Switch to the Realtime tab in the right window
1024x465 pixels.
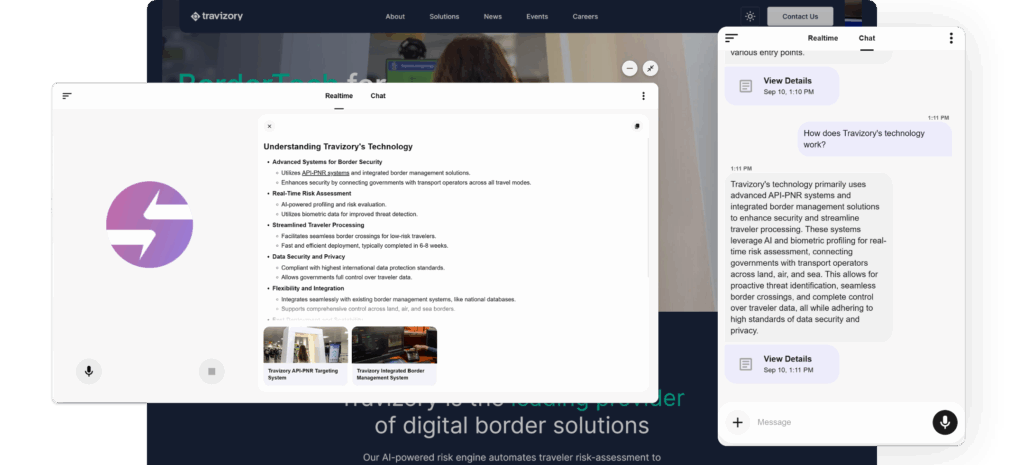[x=823, y=38]
